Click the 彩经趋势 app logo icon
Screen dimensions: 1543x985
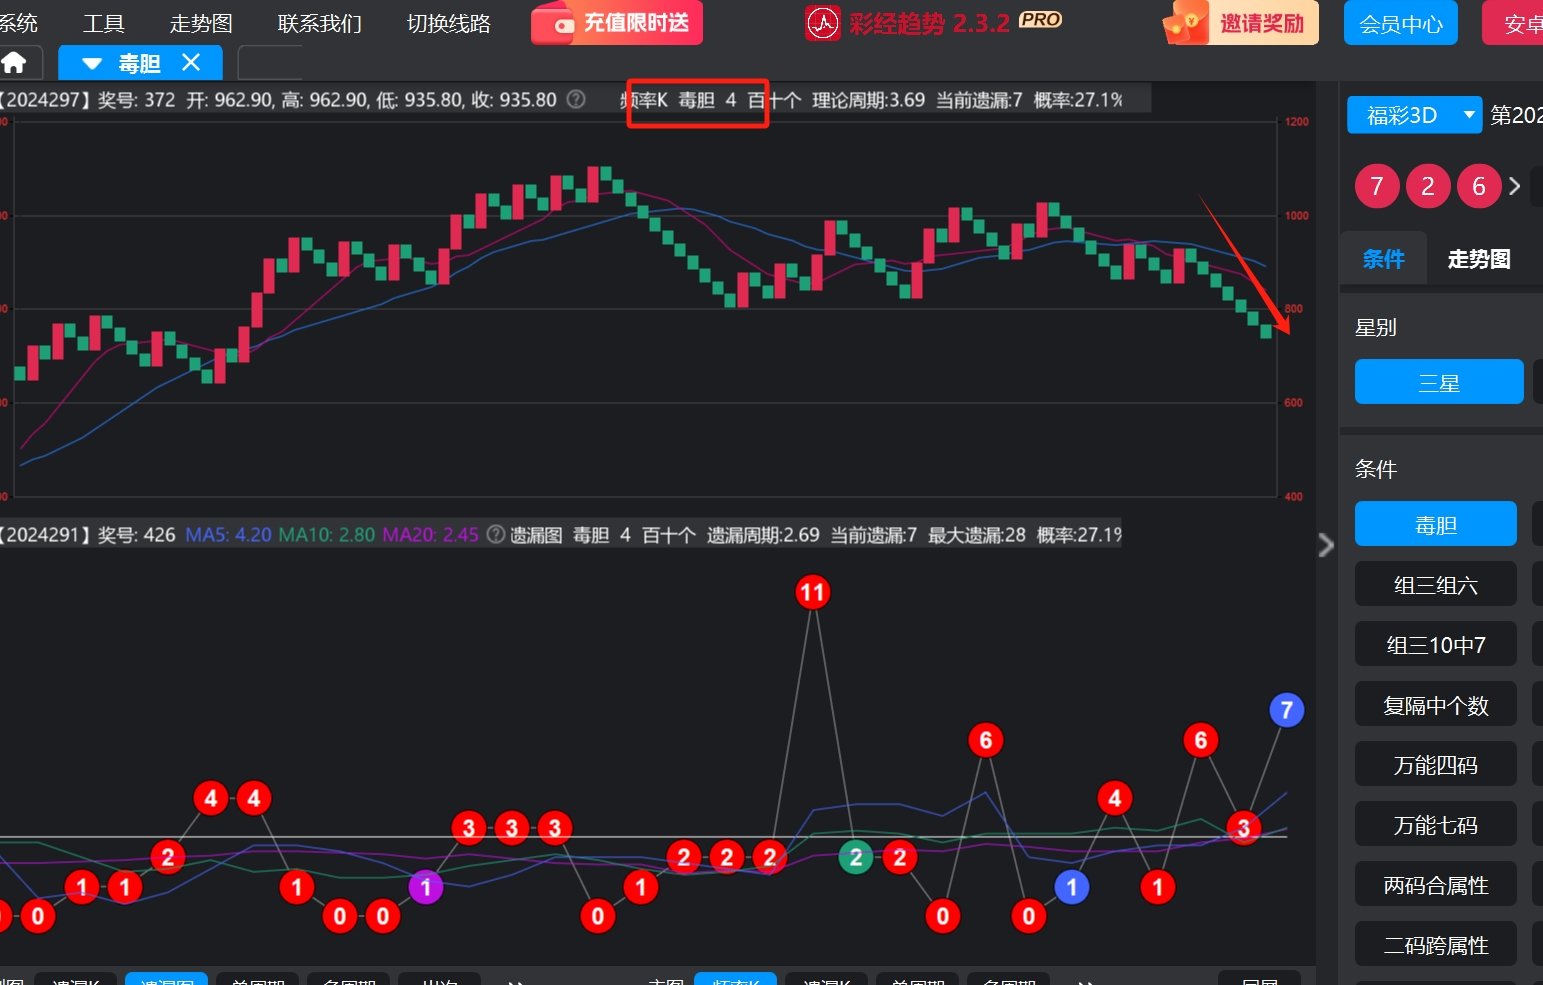(822, 23)
